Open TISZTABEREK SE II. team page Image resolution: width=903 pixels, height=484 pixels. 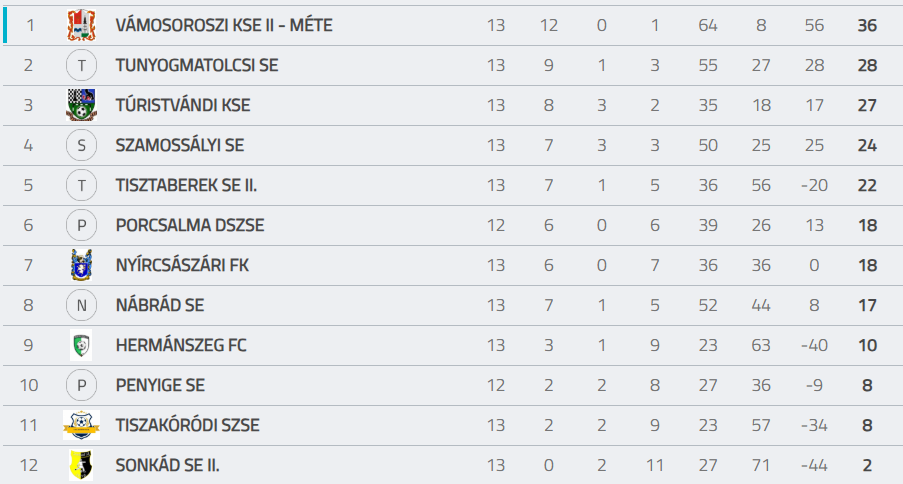click(186, 185)
